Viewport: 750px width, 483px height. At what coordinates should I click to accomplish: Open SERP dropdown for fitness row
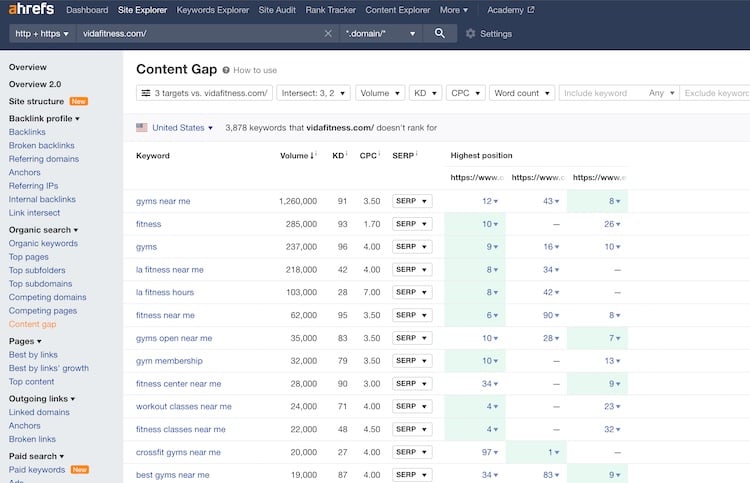(412, 224)
